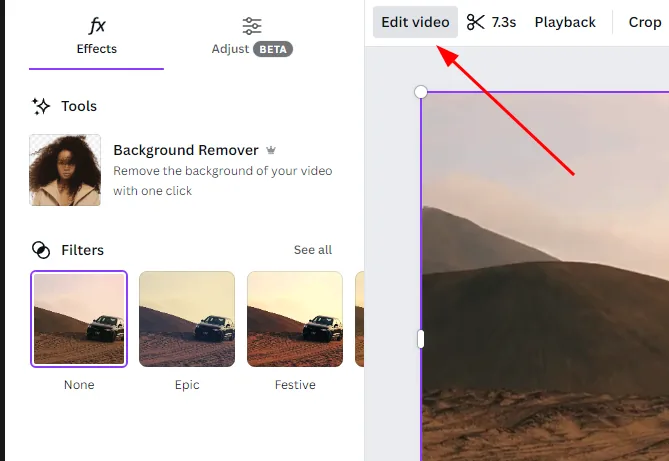The width and height of the screenshot is (669, 461).
Task: Click the fx effects icon
Action: (97, 26)
